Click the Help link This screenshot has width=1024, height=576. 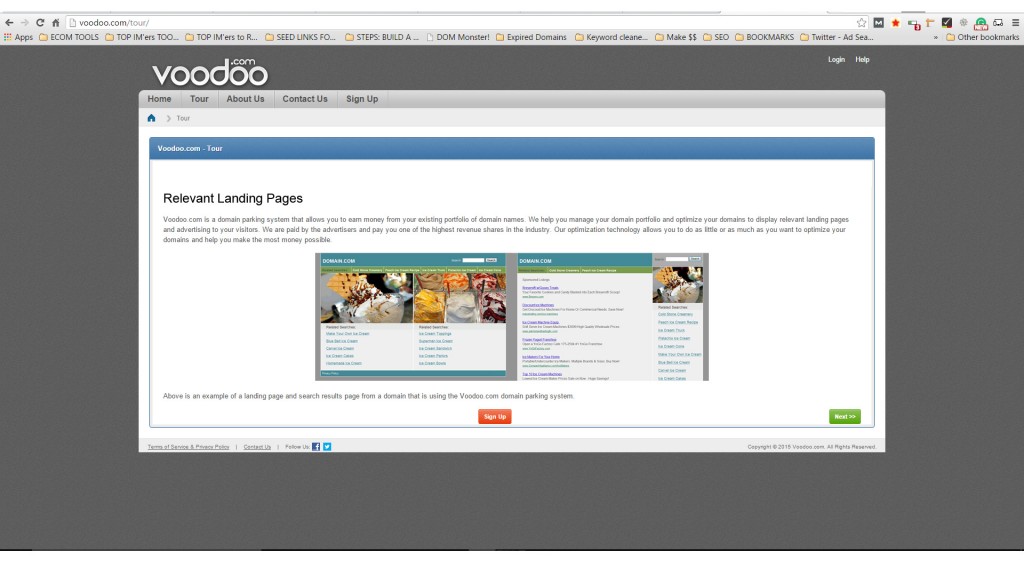pos(862,59)
